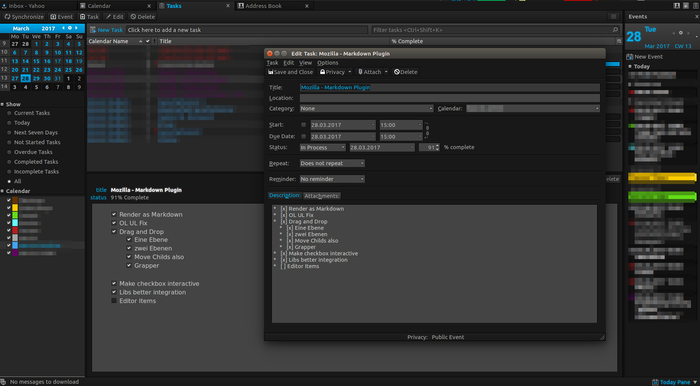700x386 pixels.
Task: Open the View menu in dialog
Action: tap(305, 63)
